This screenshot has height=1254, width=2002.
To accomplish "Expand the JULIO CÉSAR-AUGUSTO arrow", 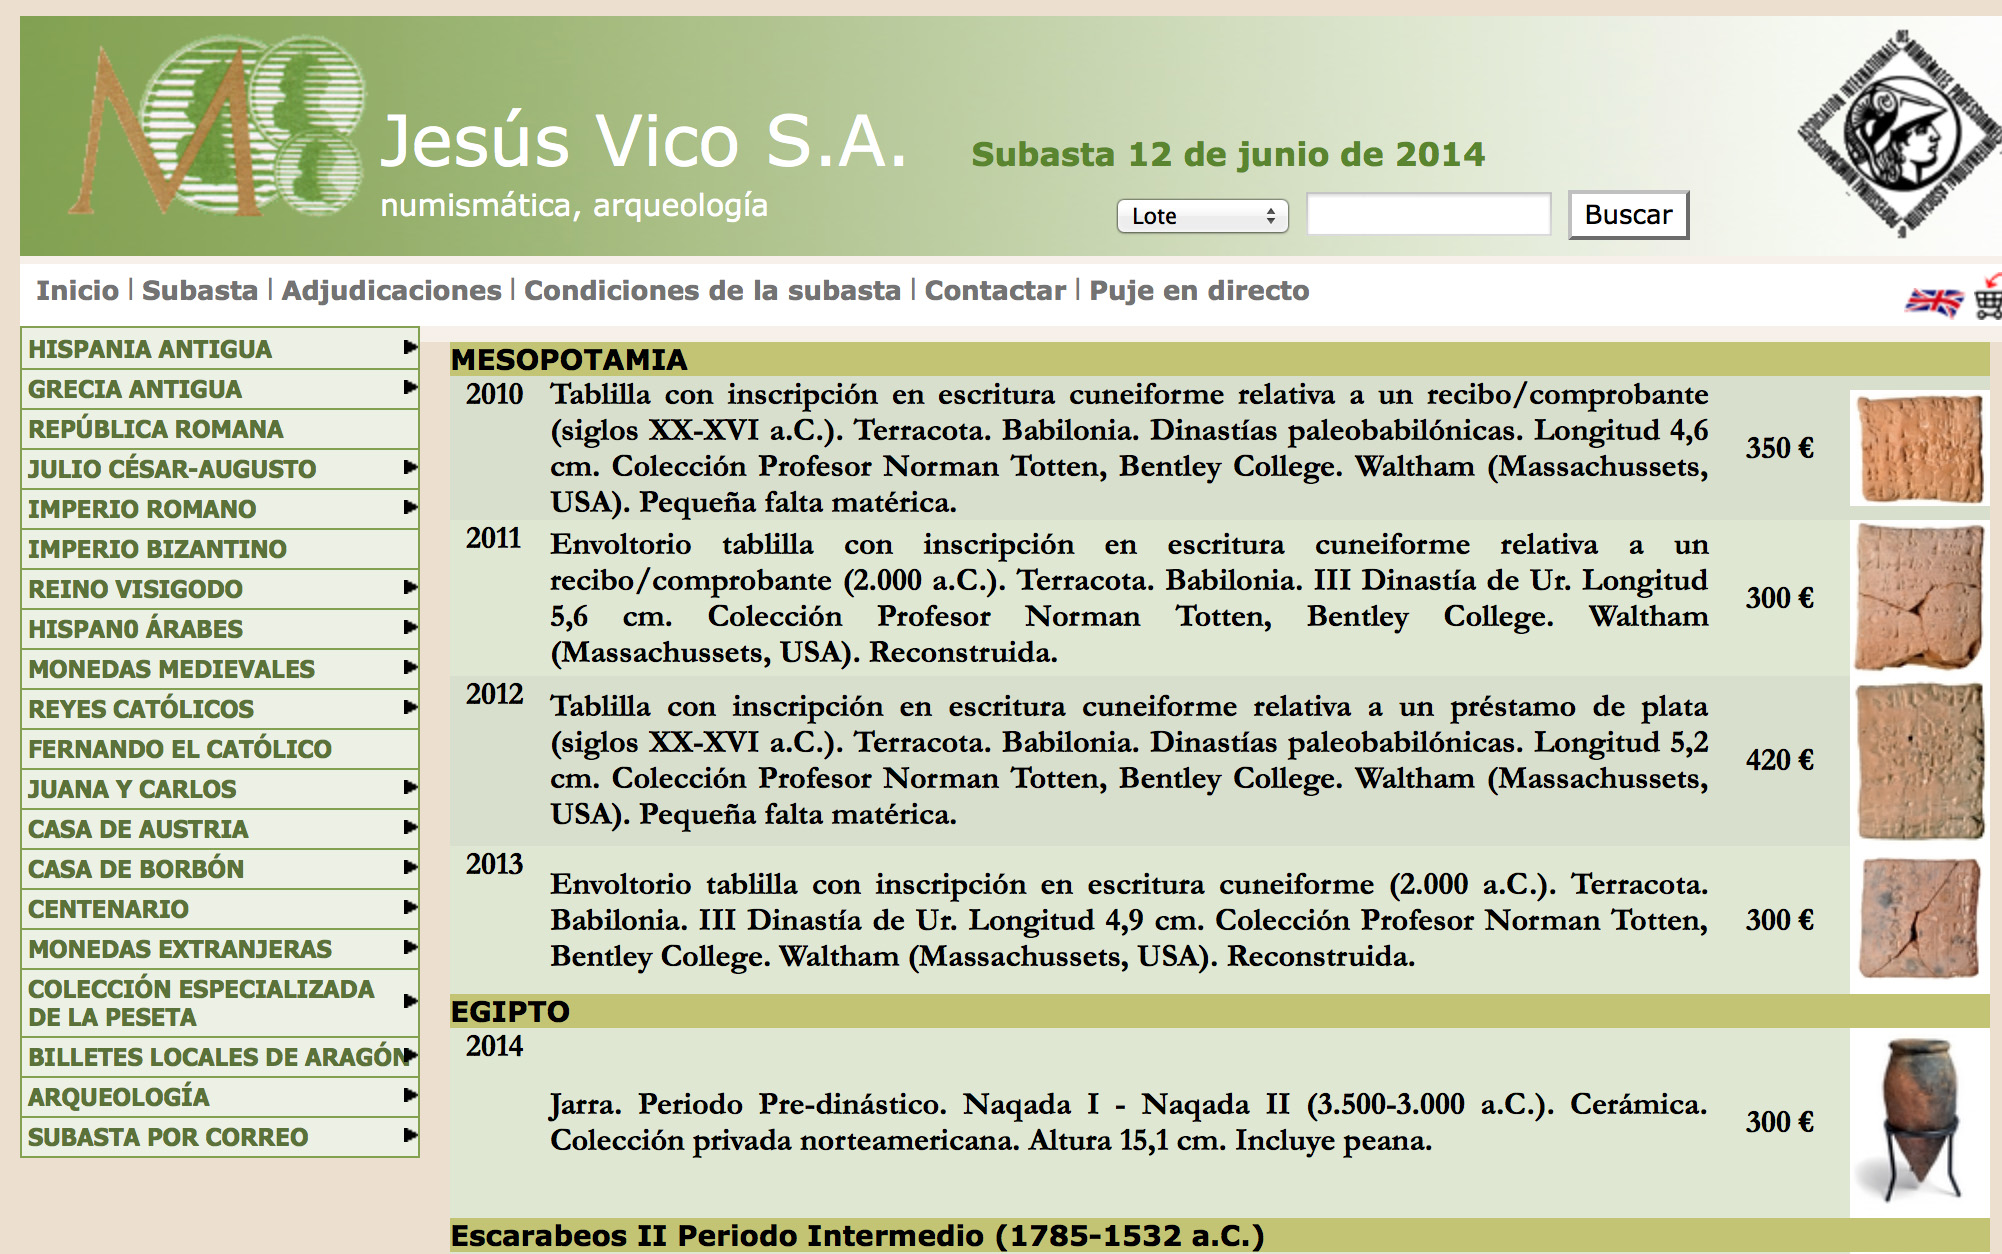I will [409, 467].
